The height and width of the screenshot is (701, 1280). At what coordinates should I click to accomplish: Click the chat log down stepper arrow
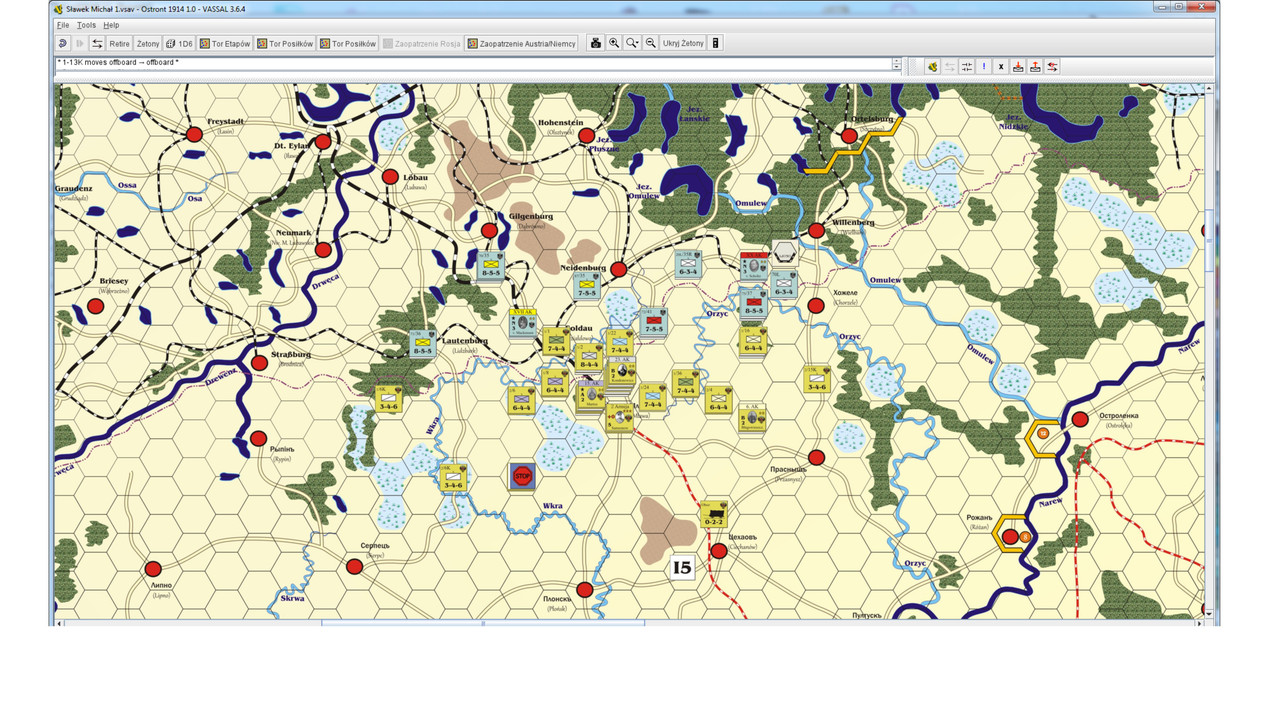[897, 67]
